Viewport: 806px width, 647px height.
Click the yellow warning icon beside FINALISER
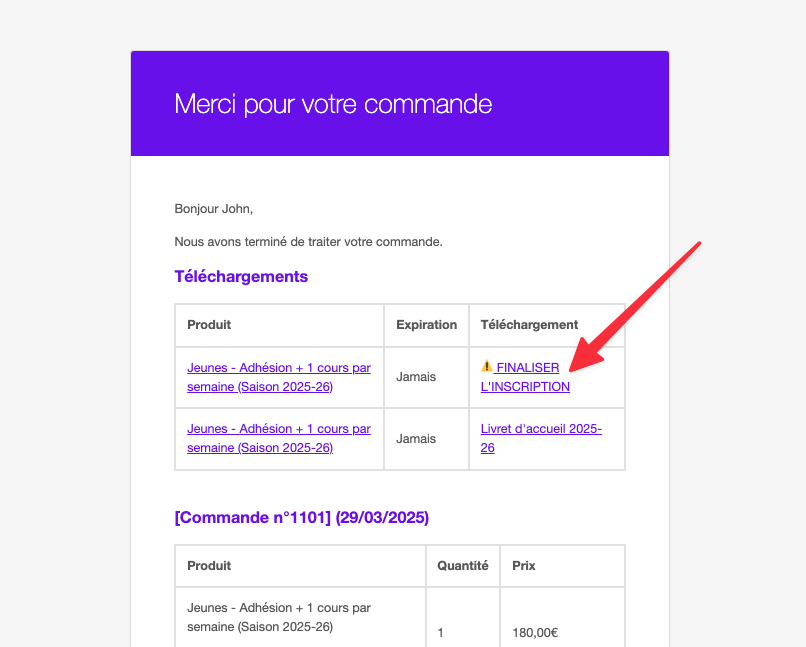tap(486, 366)
